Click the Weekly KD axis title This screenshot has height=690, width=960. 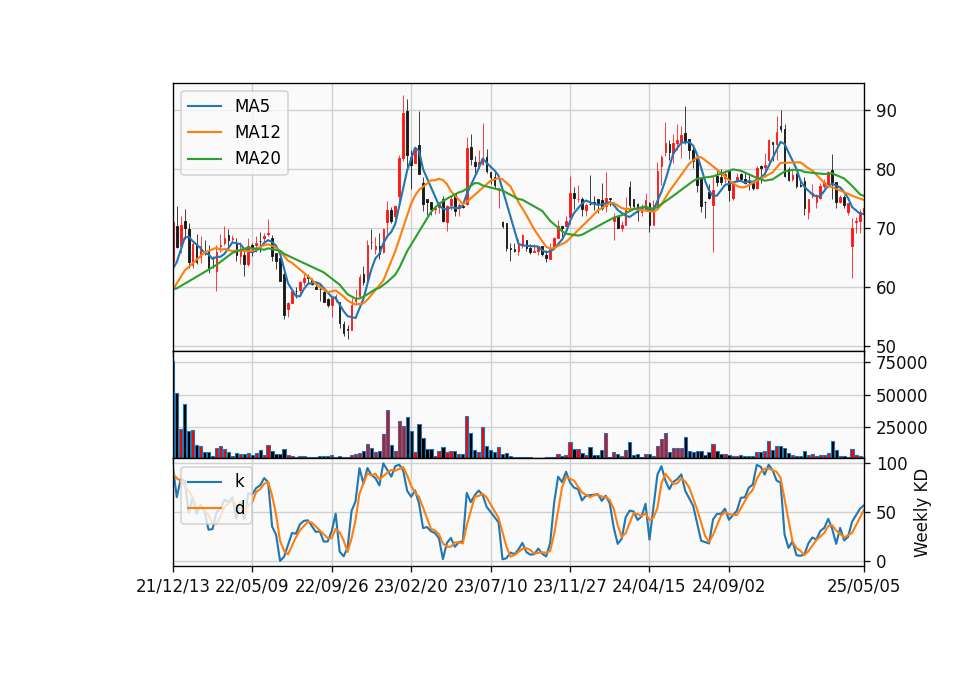[921, 513]
